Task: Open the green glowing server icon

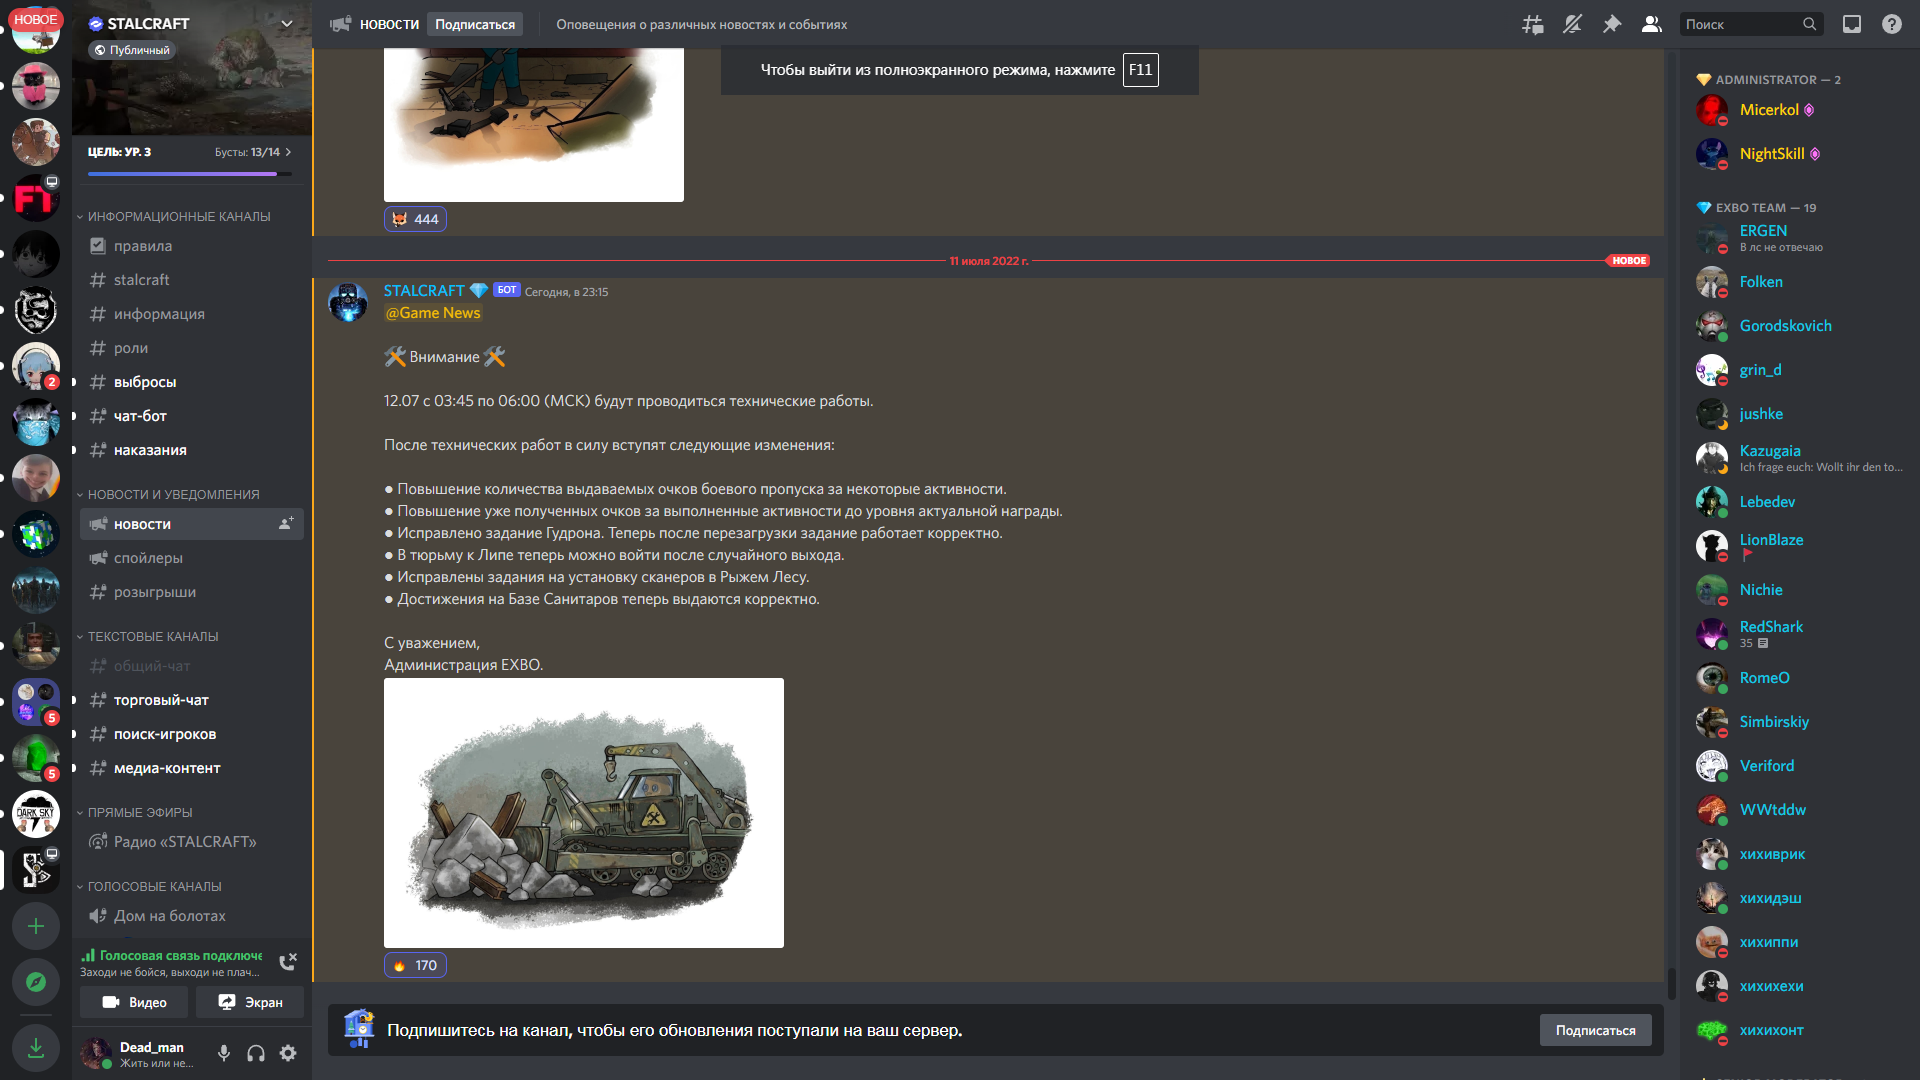Action: pyautogui.click(x=36, y=758)
